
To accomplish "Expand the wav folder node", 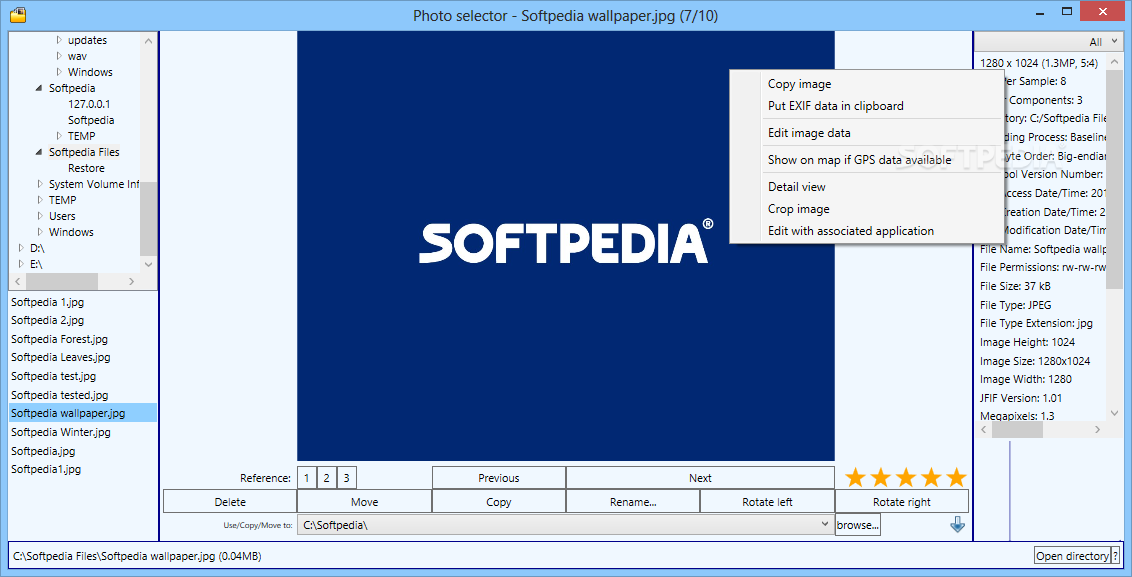I will click(x=59, y=56).
